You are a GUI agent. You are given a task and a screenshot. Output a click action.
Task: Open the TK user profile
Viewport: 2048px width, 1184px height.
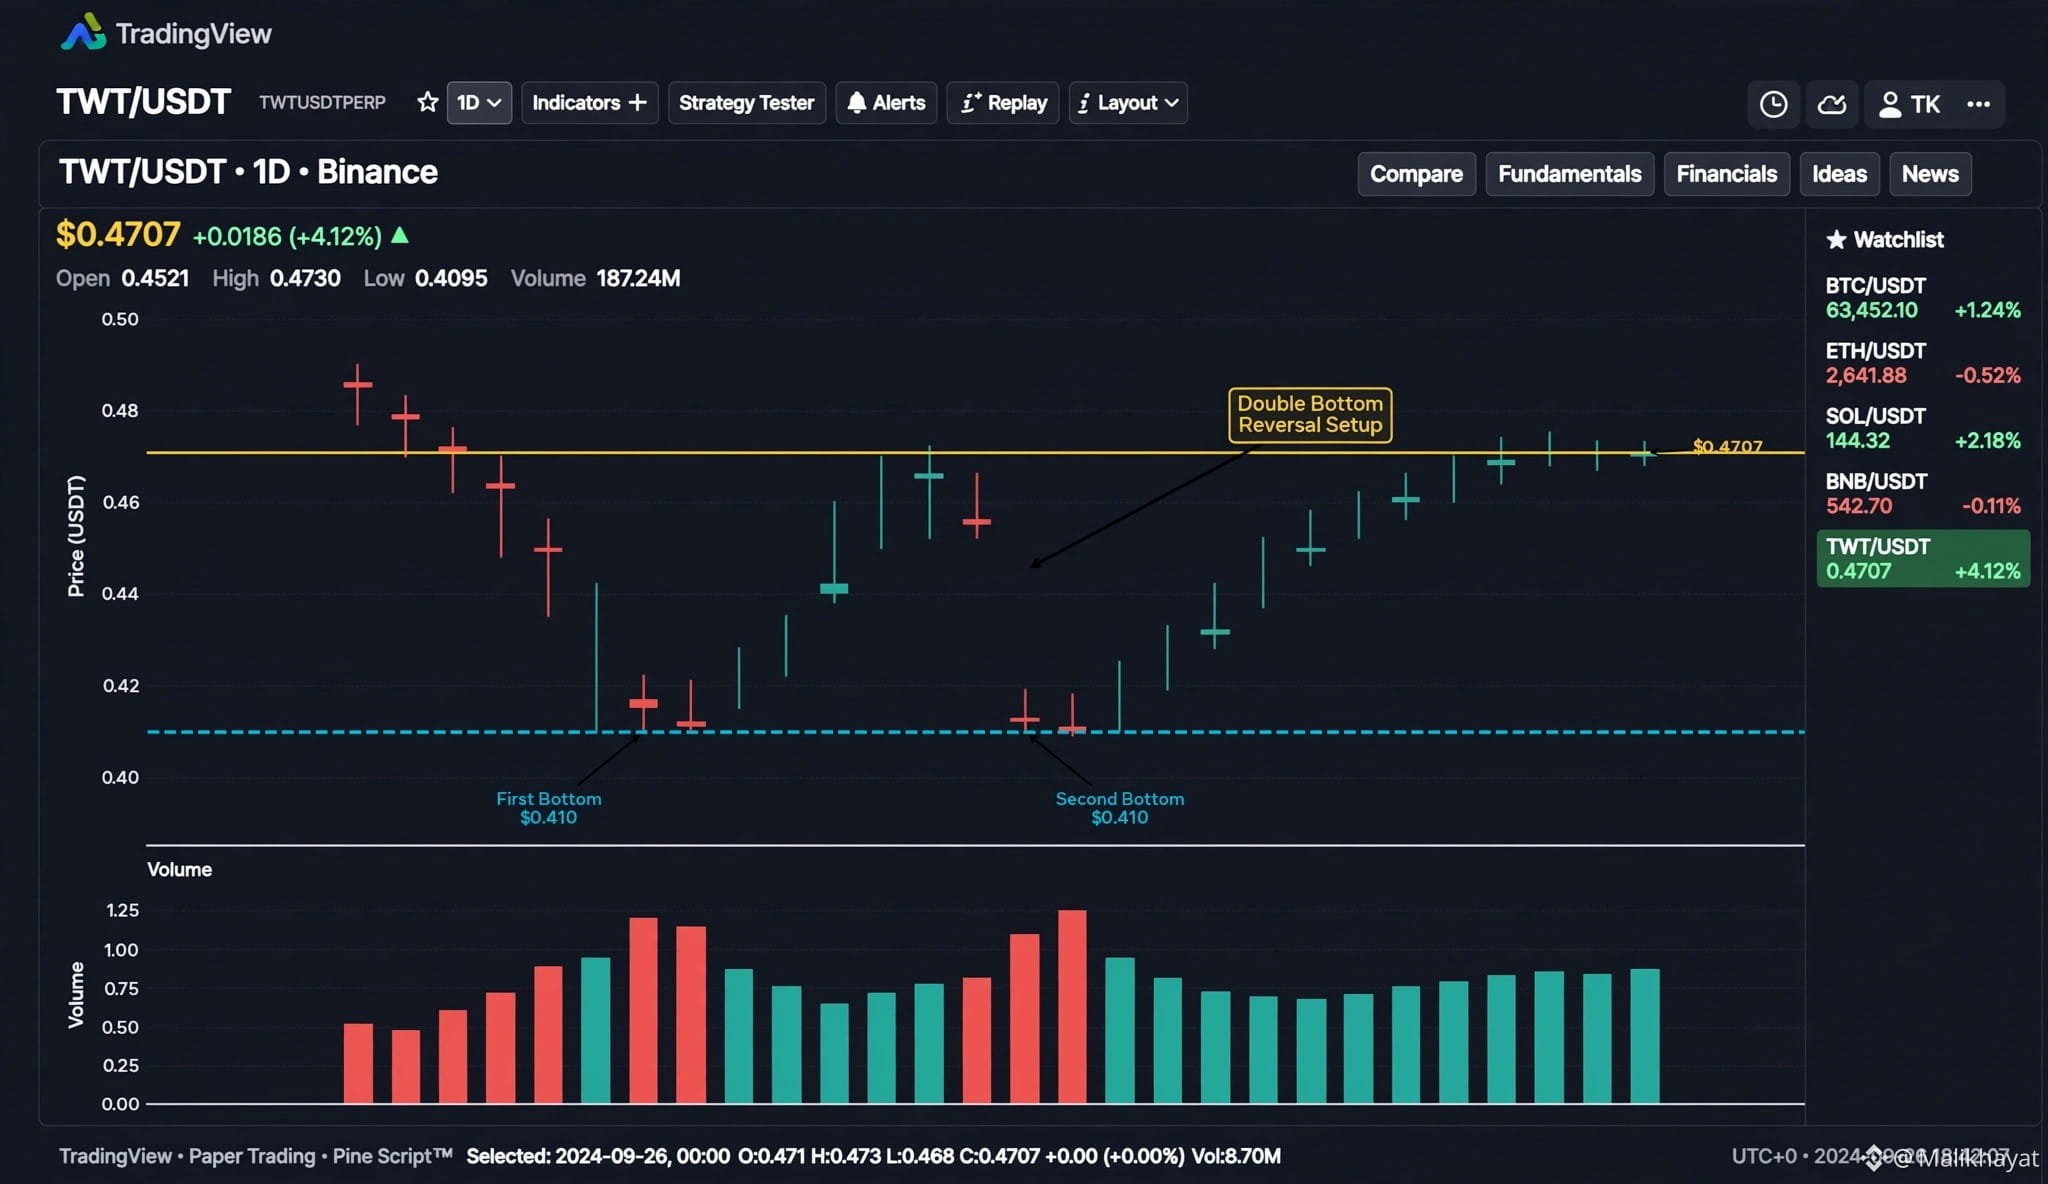point(1909,104)
